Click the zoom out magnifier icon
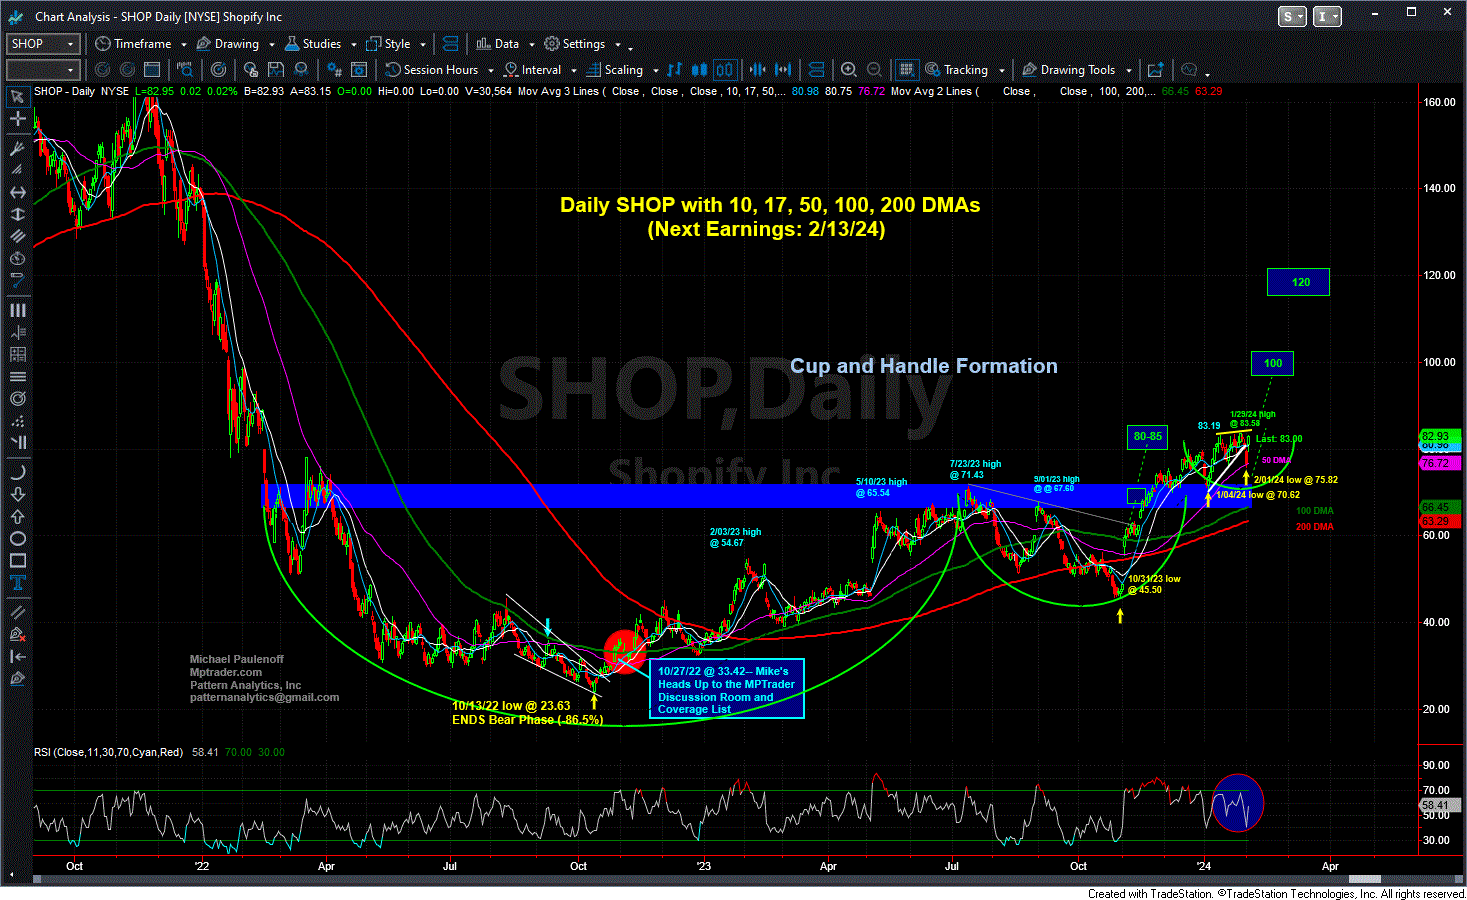 click(874, 70)
